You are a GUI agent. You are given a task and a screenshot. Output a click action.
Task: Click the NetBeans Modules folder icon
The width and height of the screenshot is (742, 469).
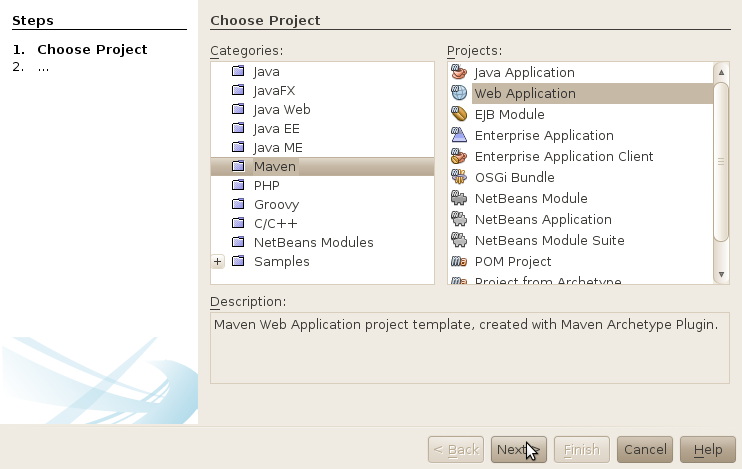tap(238, 242)
